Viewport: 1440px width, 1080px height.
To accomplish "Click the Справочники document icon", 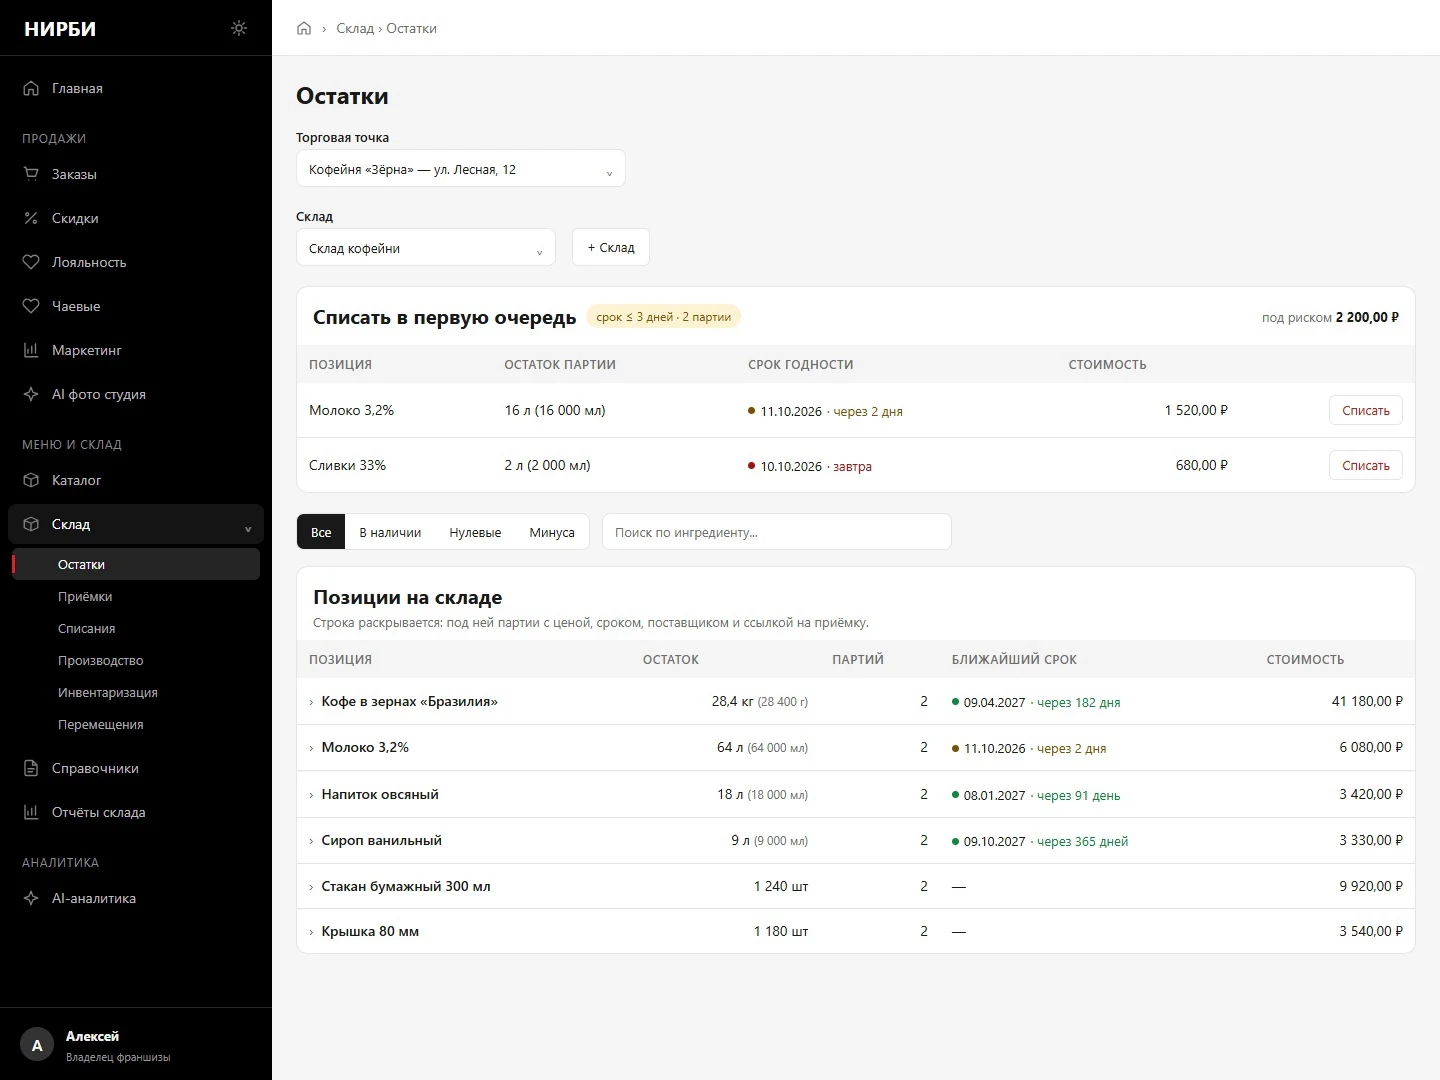I will point(31,768).
